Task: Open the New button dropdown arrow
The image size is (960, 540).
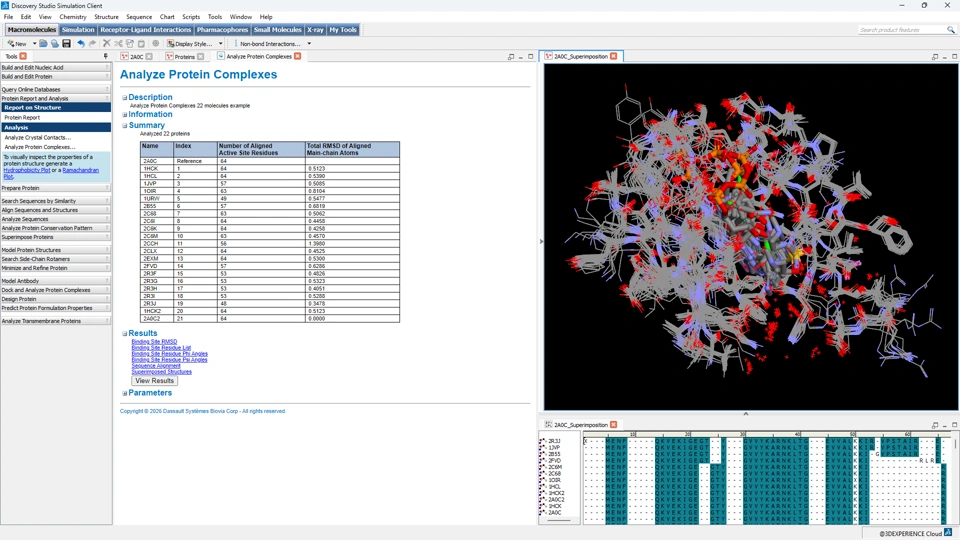Action: [34, 43]
